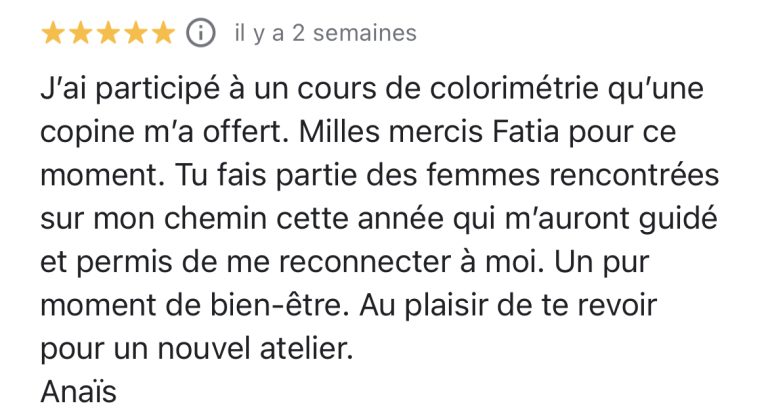Click the word 'atelier.' in last sentence

[x=306, y=348]
